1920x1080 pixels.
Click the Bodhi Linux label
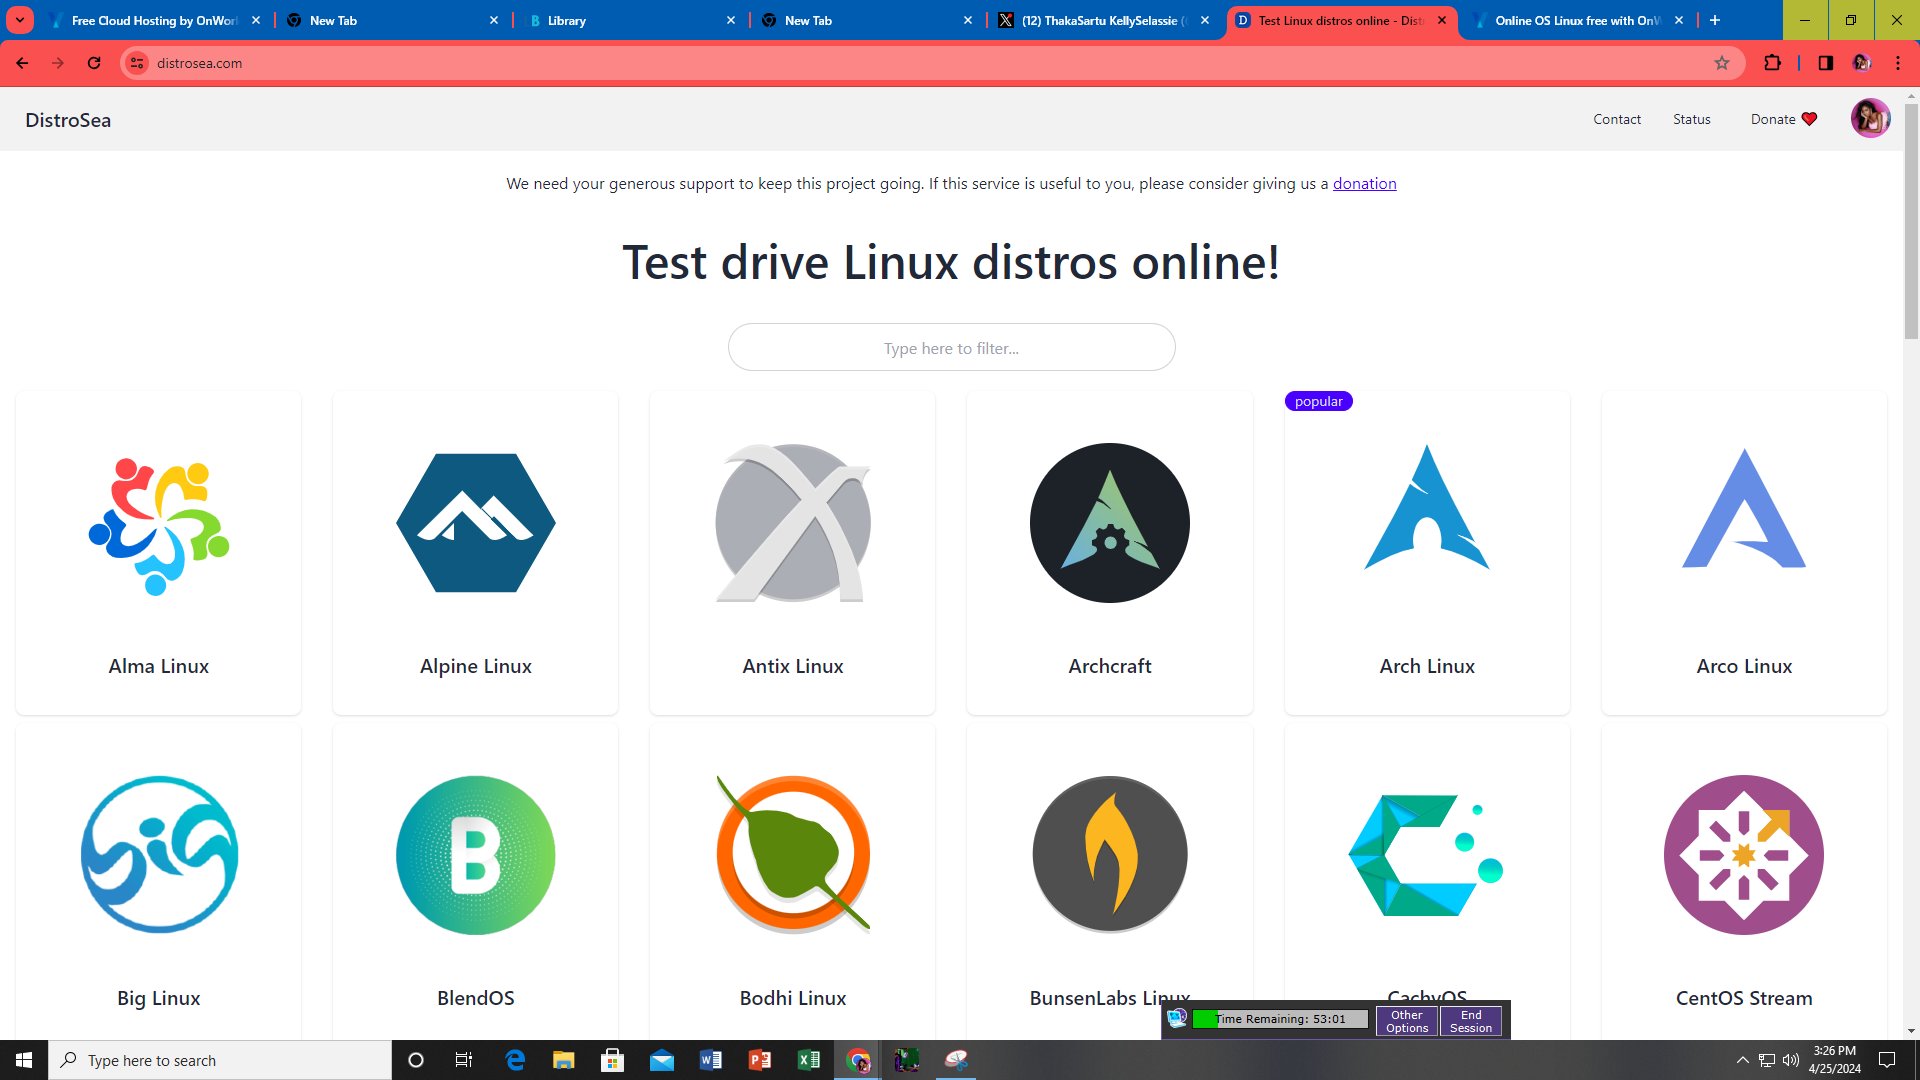pos(793,998)
